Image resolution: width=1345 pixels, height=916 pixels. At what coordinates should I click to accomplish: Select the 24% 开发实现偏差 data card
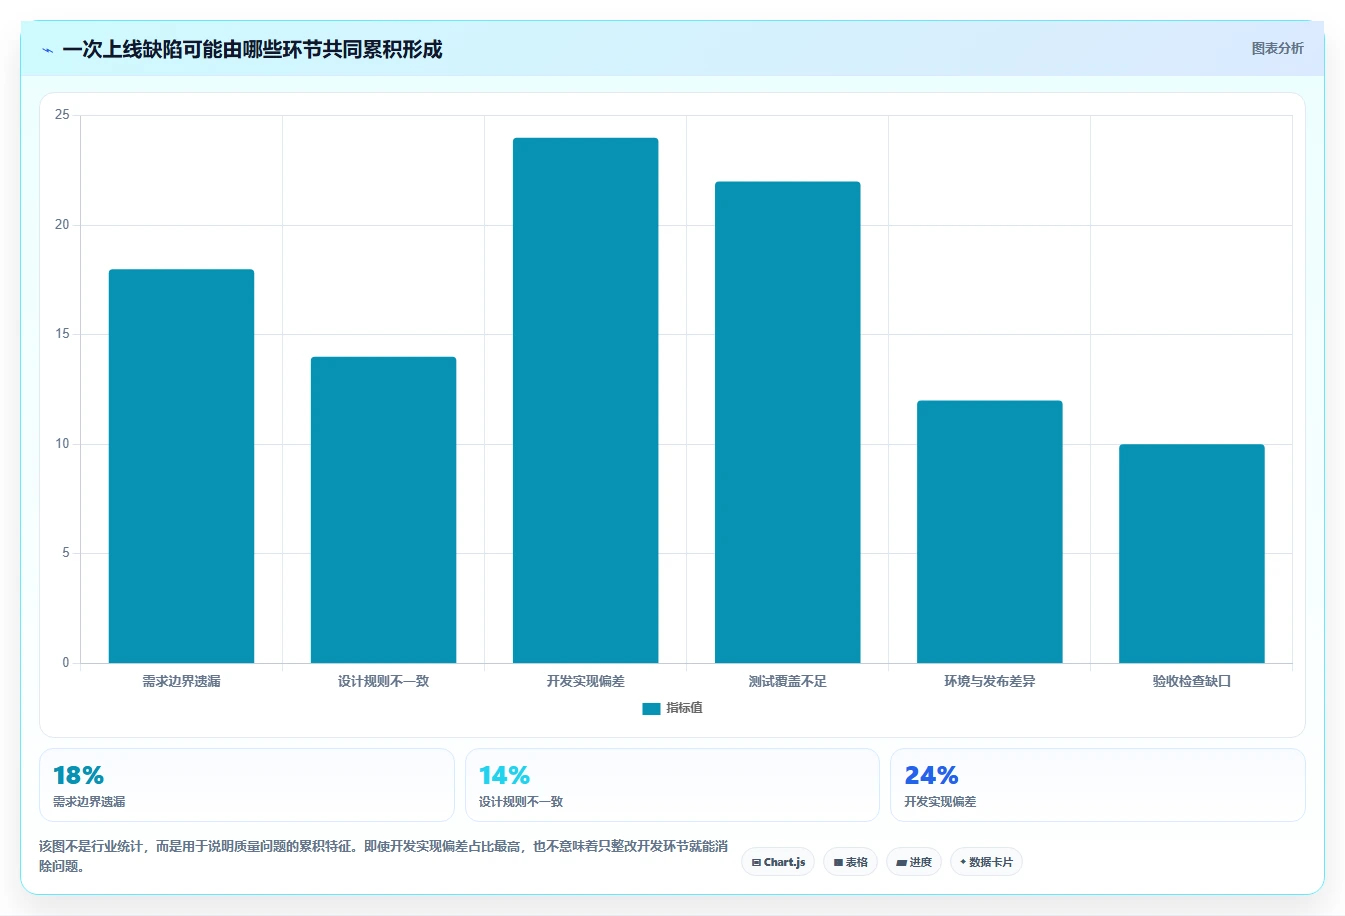1098,785
